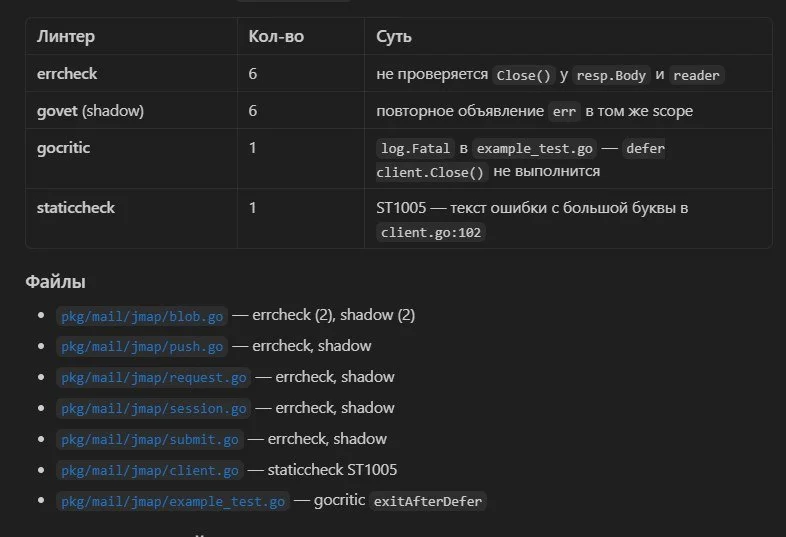Click the exitAfterDefer code label
The height and width of the screenshot is (537, 786).
(428, 501)
